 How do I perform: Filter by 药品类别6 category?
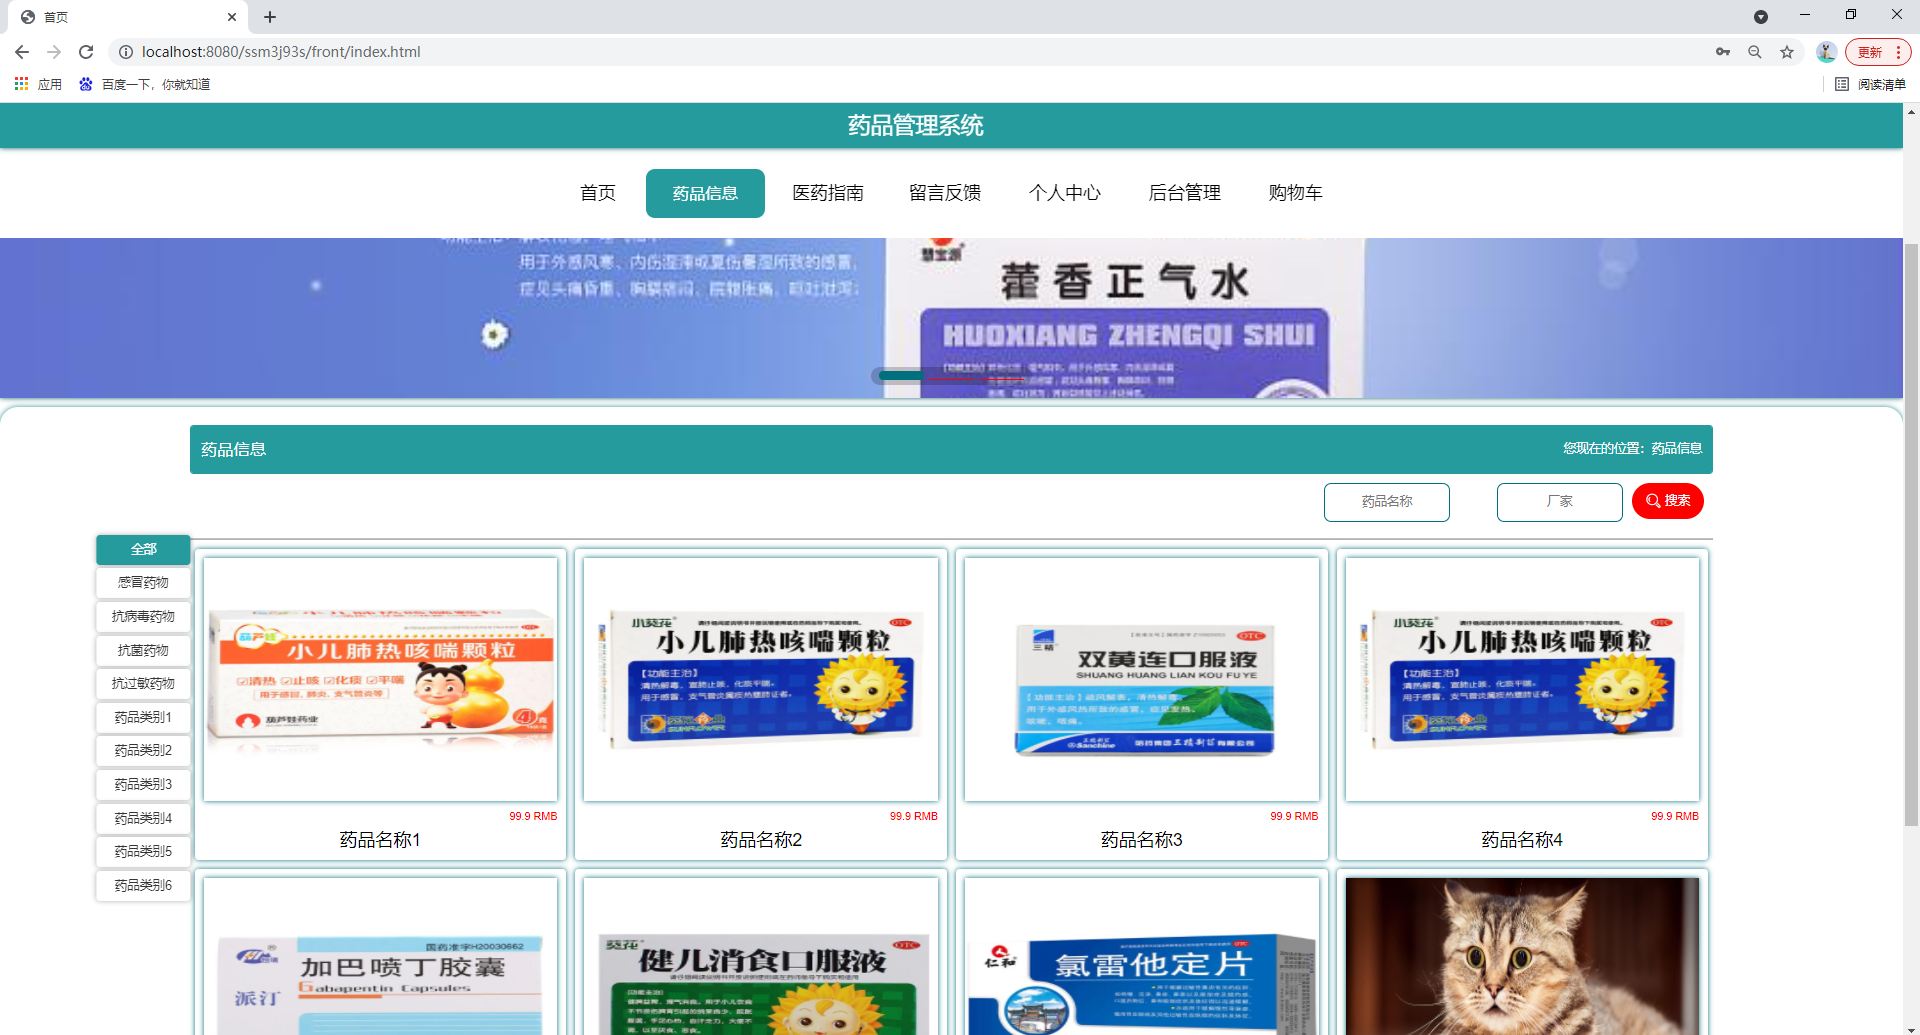tap(143, 885)
